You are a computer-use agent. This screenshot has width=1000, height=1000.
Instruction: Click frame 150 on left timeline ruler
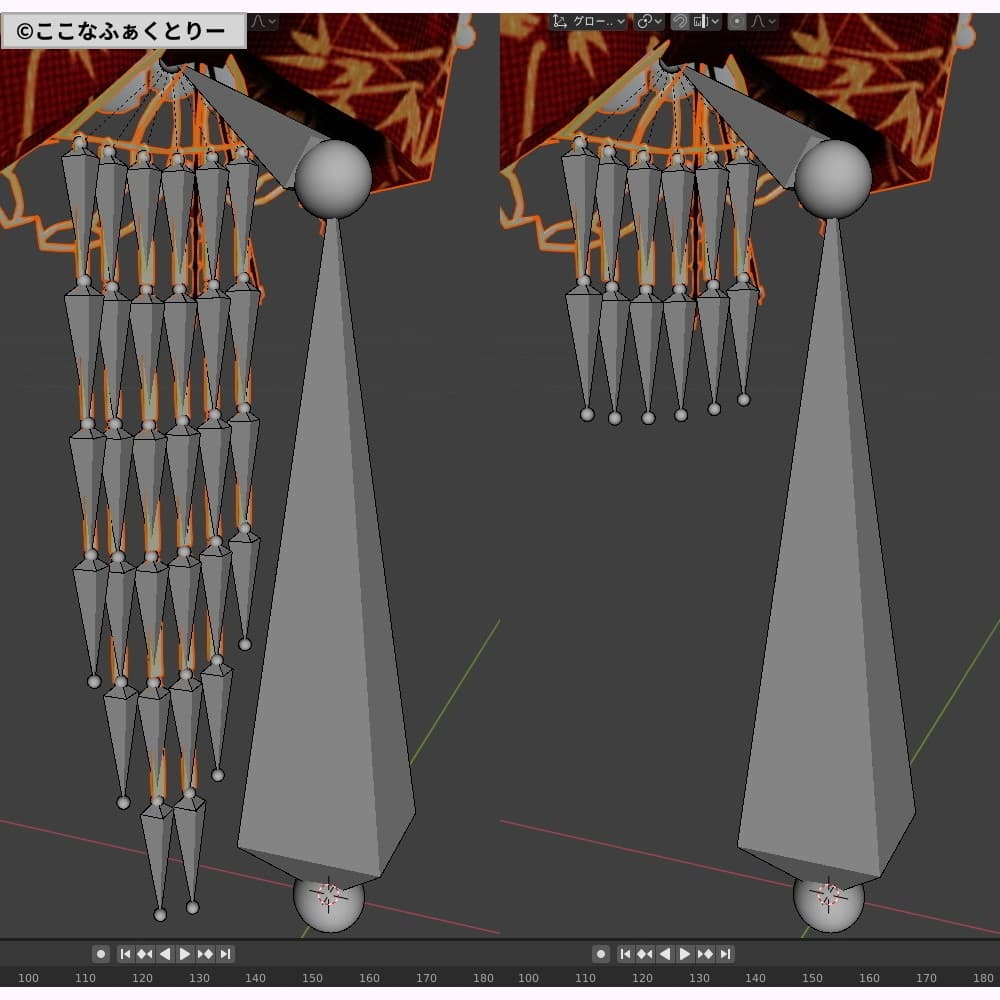tap(312, 978)
